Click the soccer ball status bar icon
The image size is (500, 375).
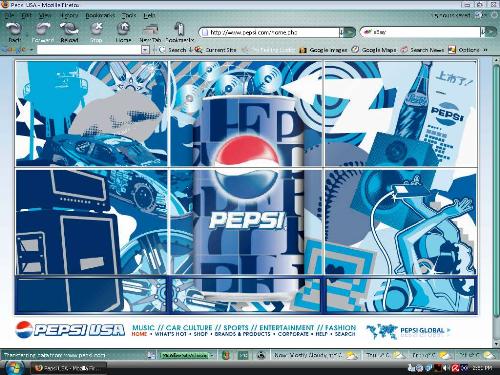(x=261, y=355)
